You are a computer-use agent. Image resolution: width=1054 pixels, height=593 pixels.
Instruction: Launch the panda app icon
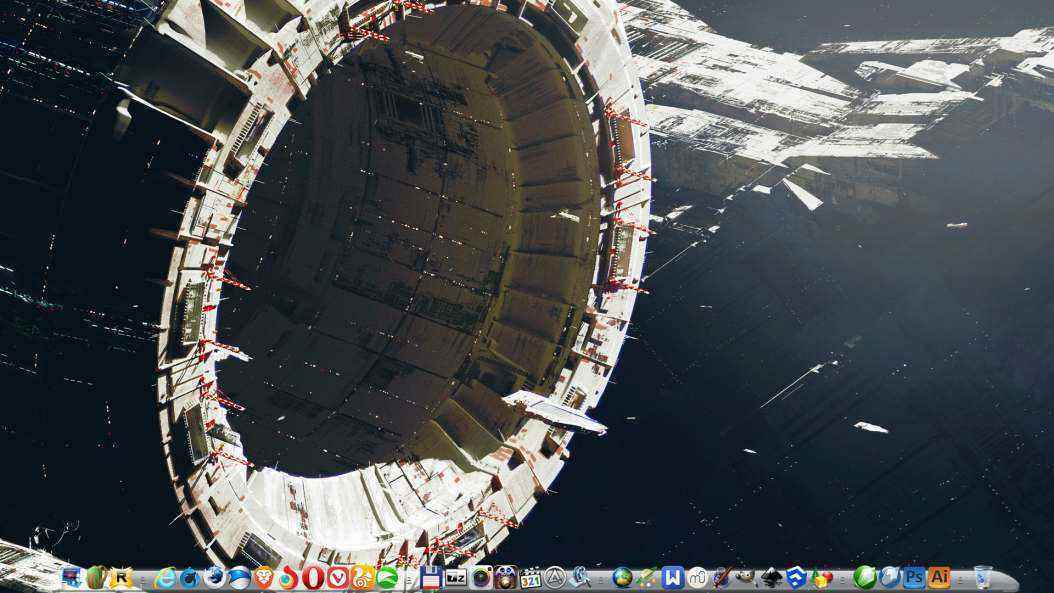505,578
